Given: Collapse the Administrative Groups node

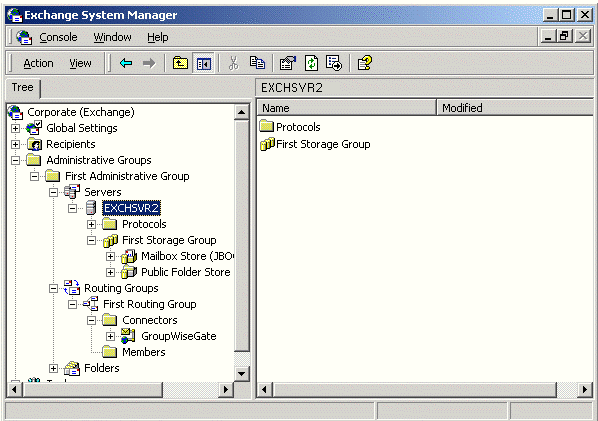Looking at the screenshot, I should 15,161.
